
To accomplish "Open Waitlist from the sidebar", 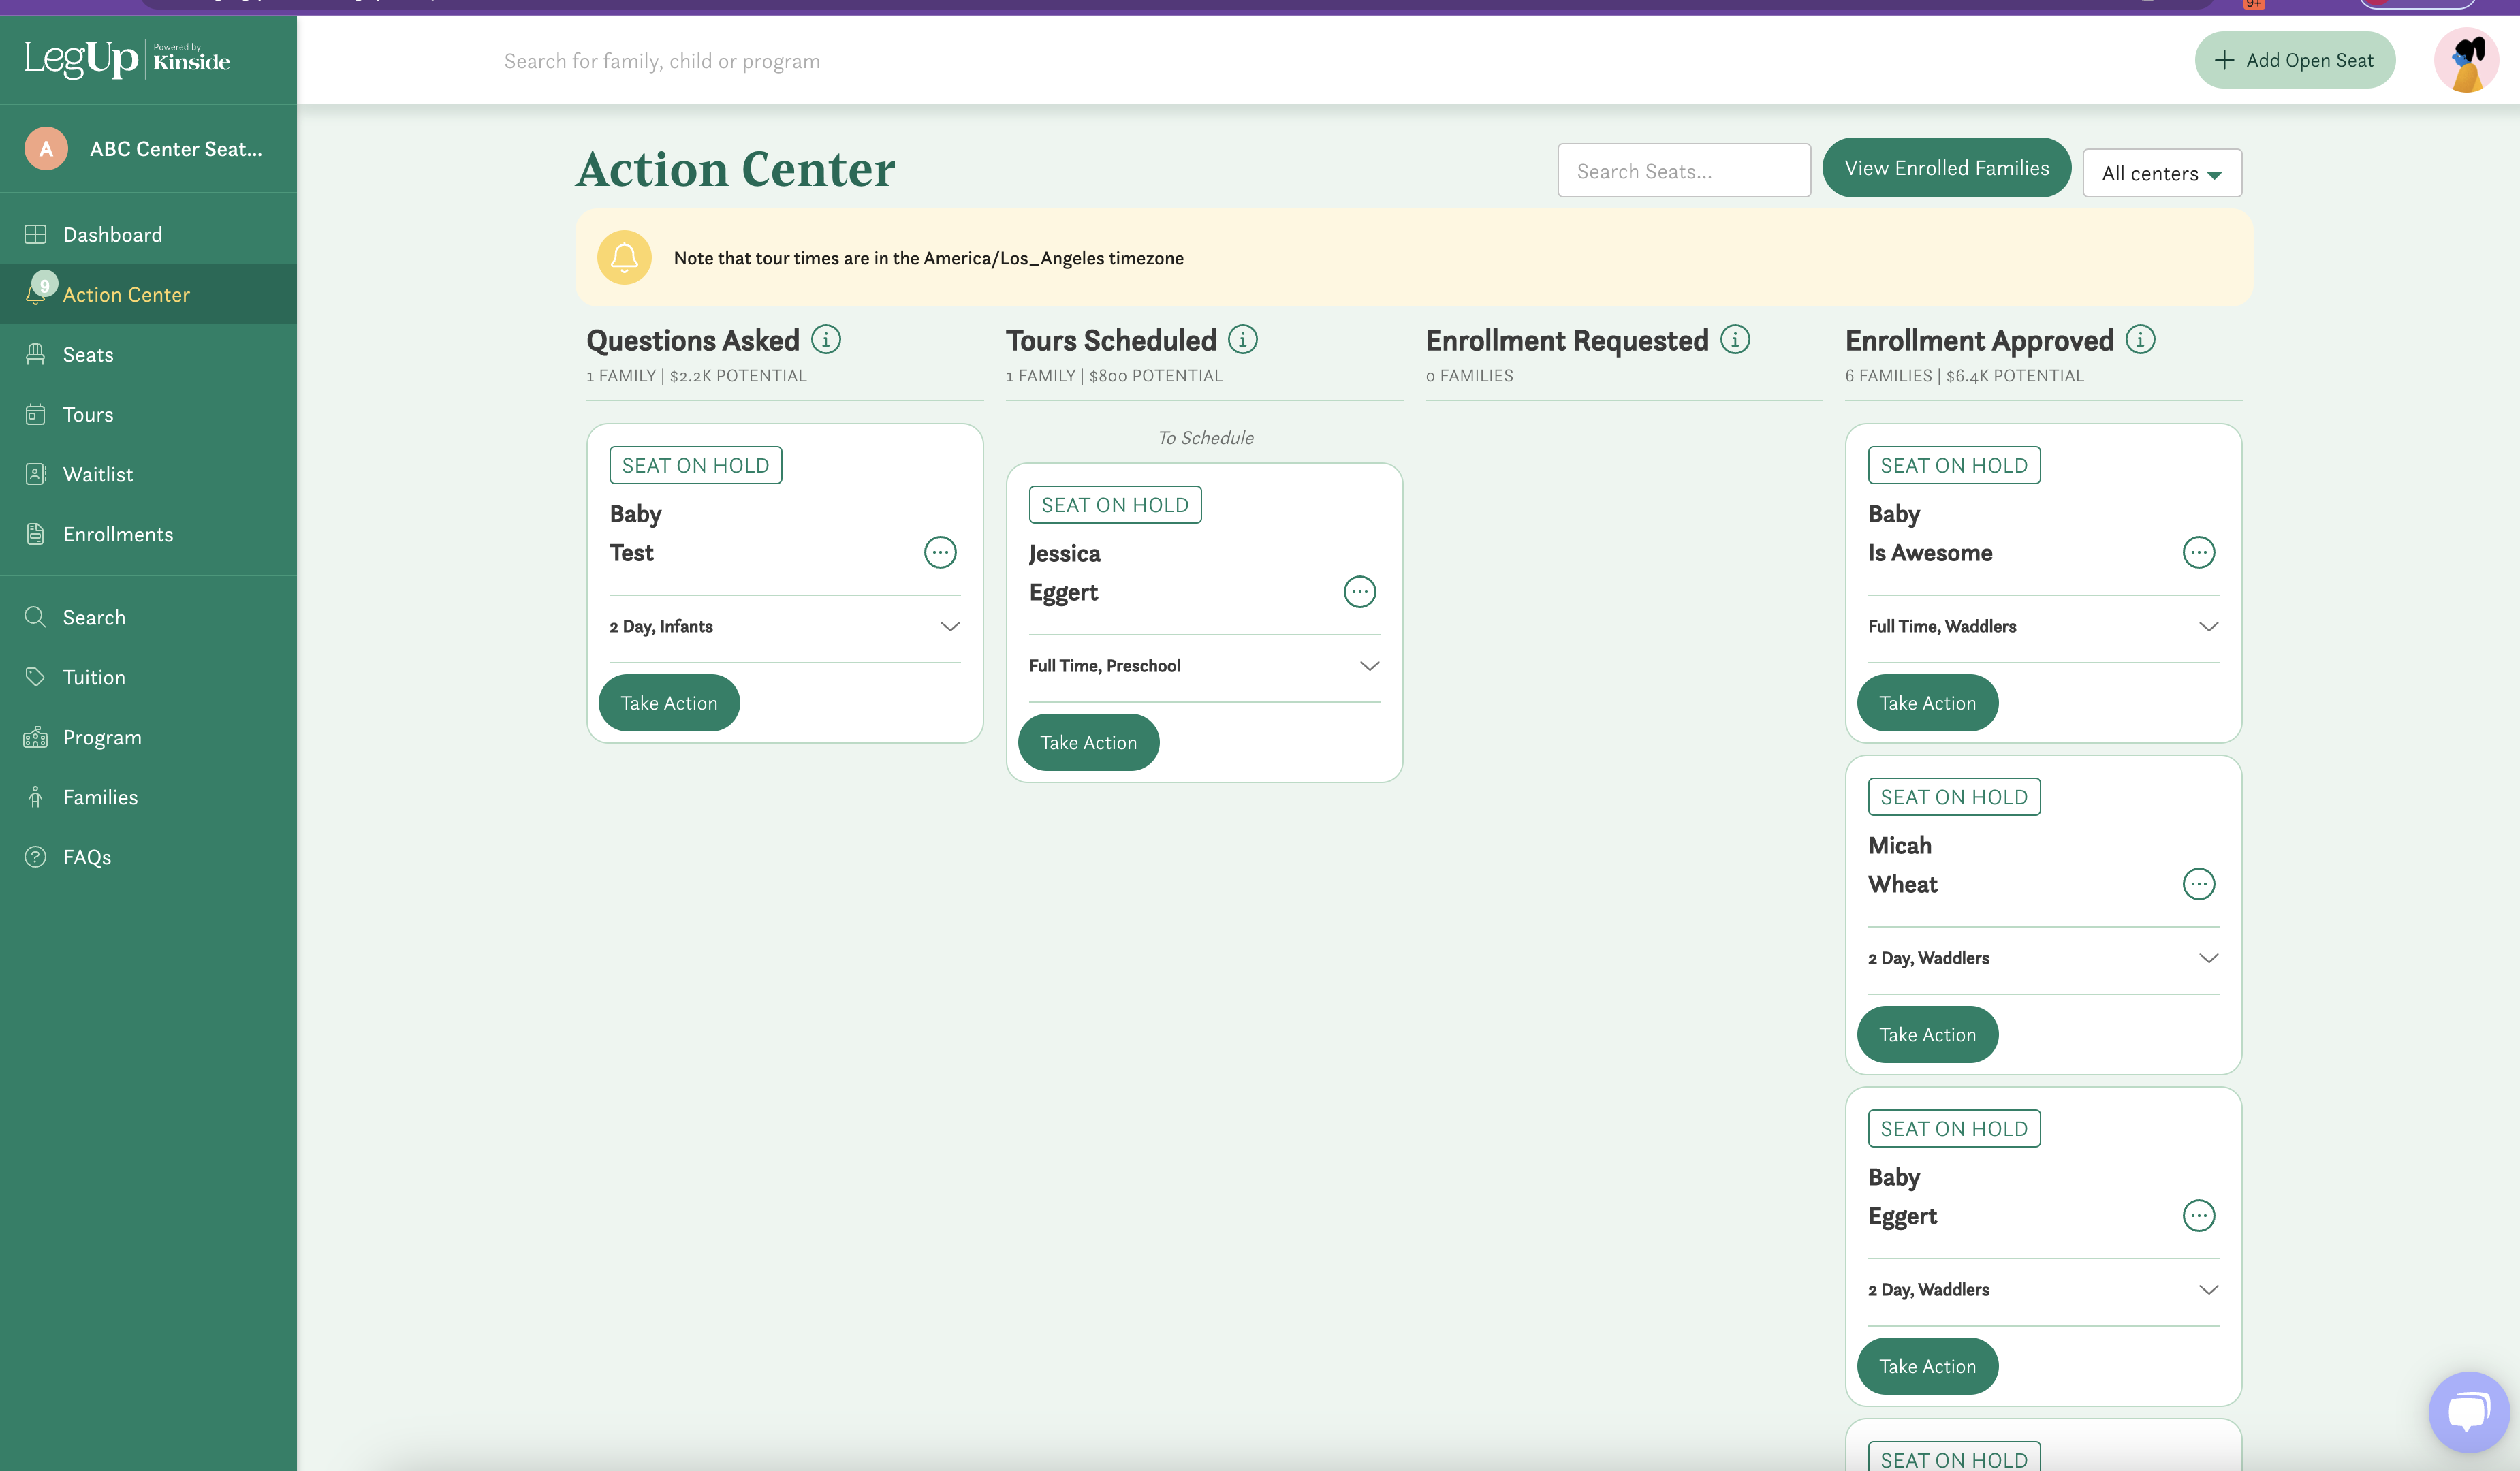I will click(148, 474).
